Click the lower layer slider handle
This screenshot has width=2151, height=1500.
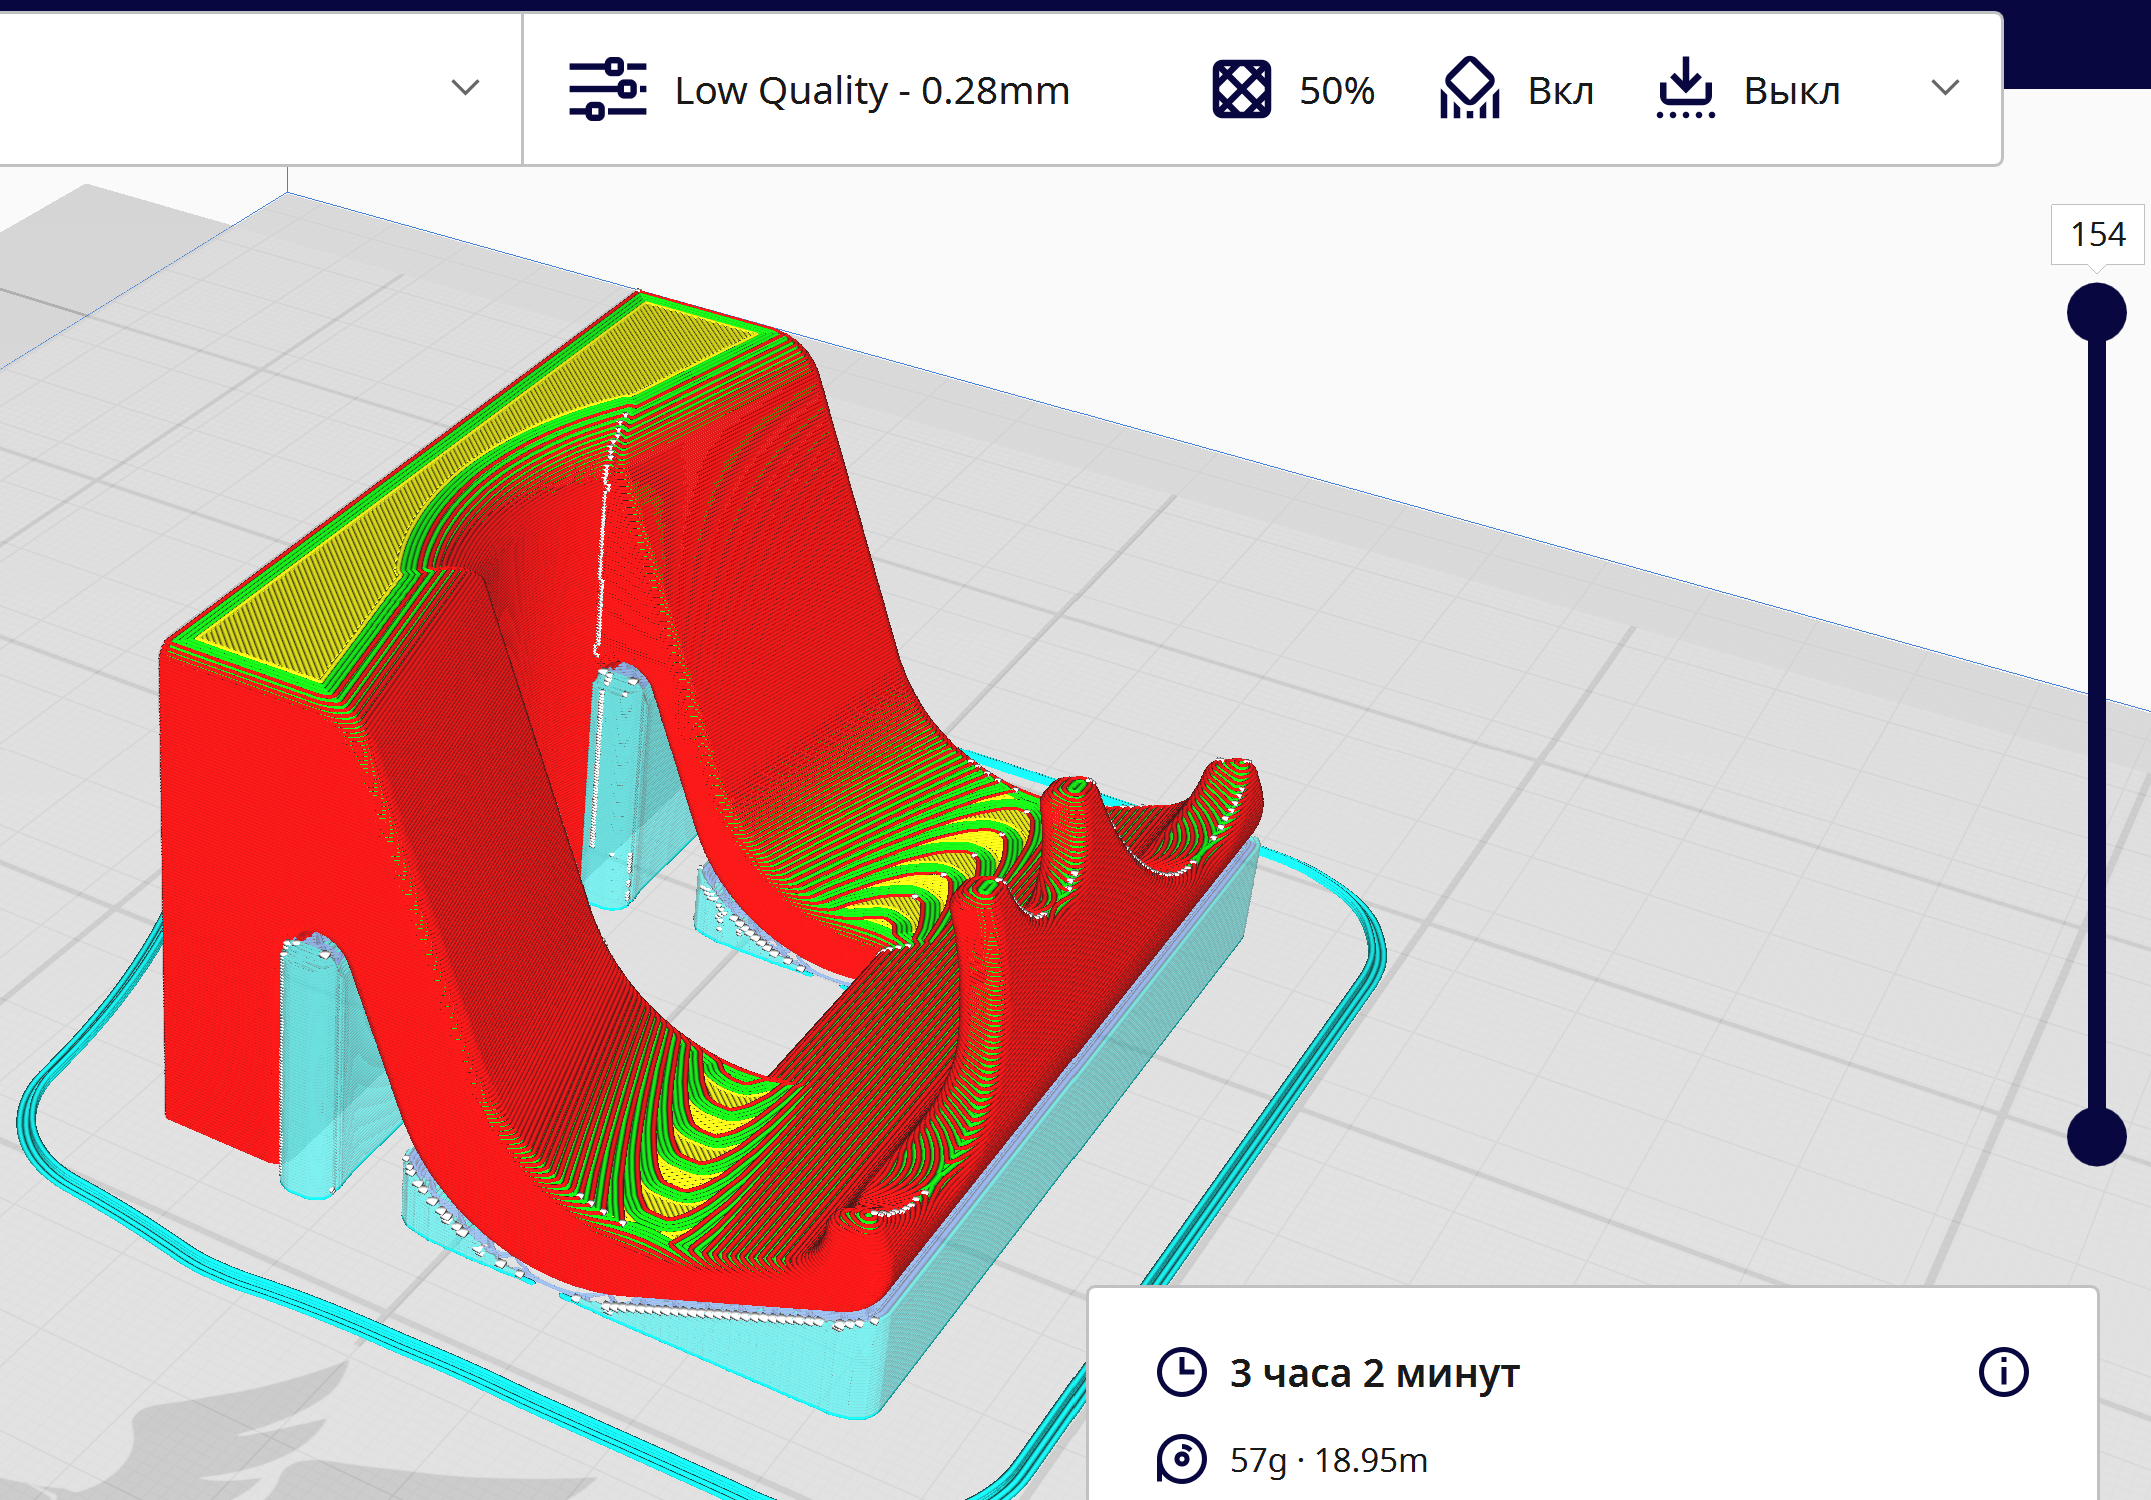[x=2096, y=1136]
